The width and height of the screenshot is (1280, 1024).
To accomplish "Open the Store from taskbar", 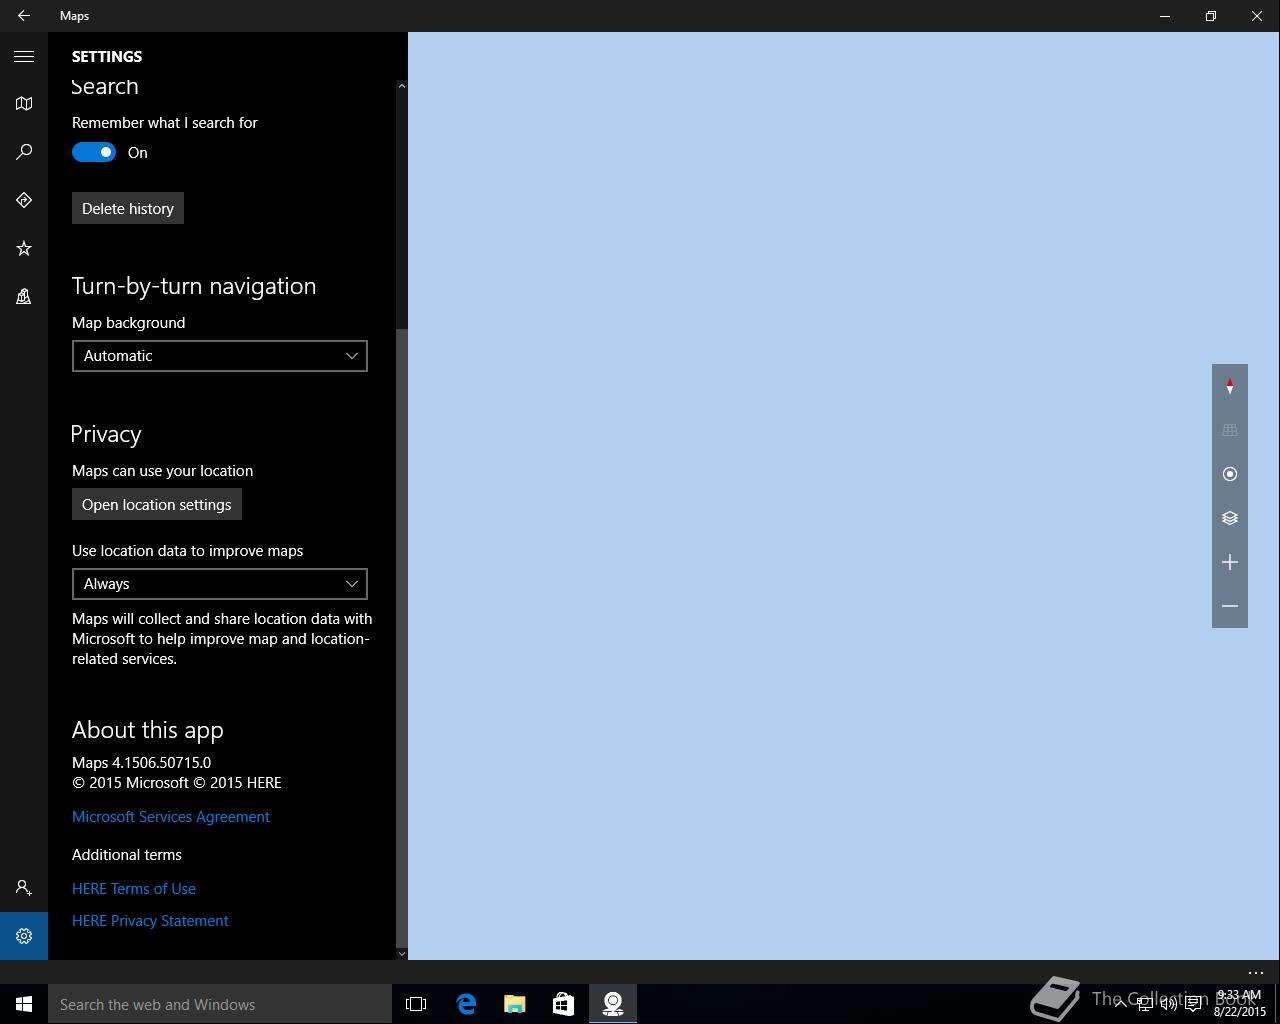I will tap(564, 1004).
